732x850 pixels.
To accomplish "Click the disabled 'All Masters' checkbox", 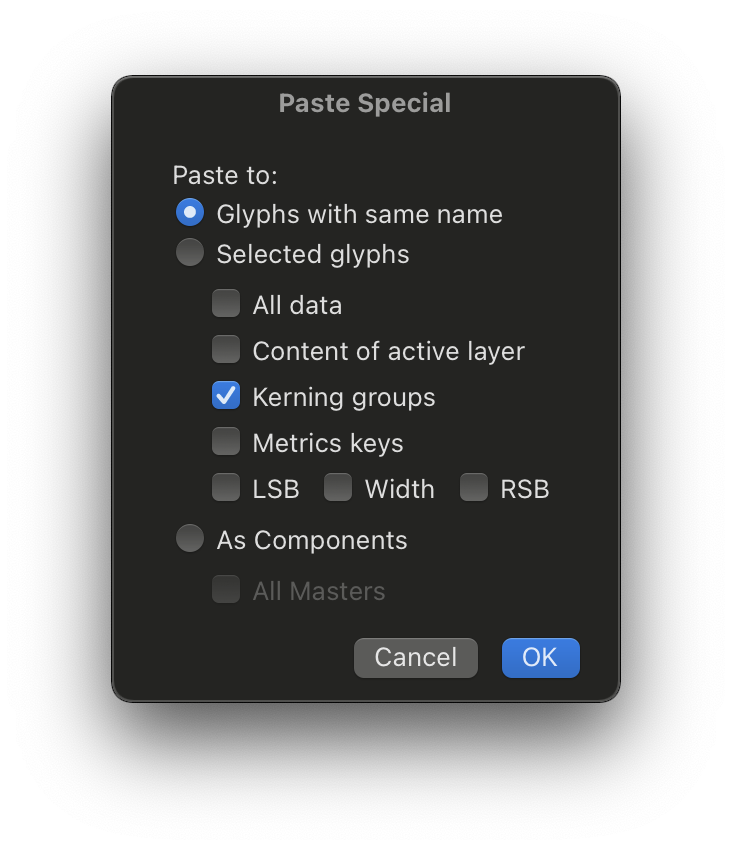I will [x=226, y=590].
